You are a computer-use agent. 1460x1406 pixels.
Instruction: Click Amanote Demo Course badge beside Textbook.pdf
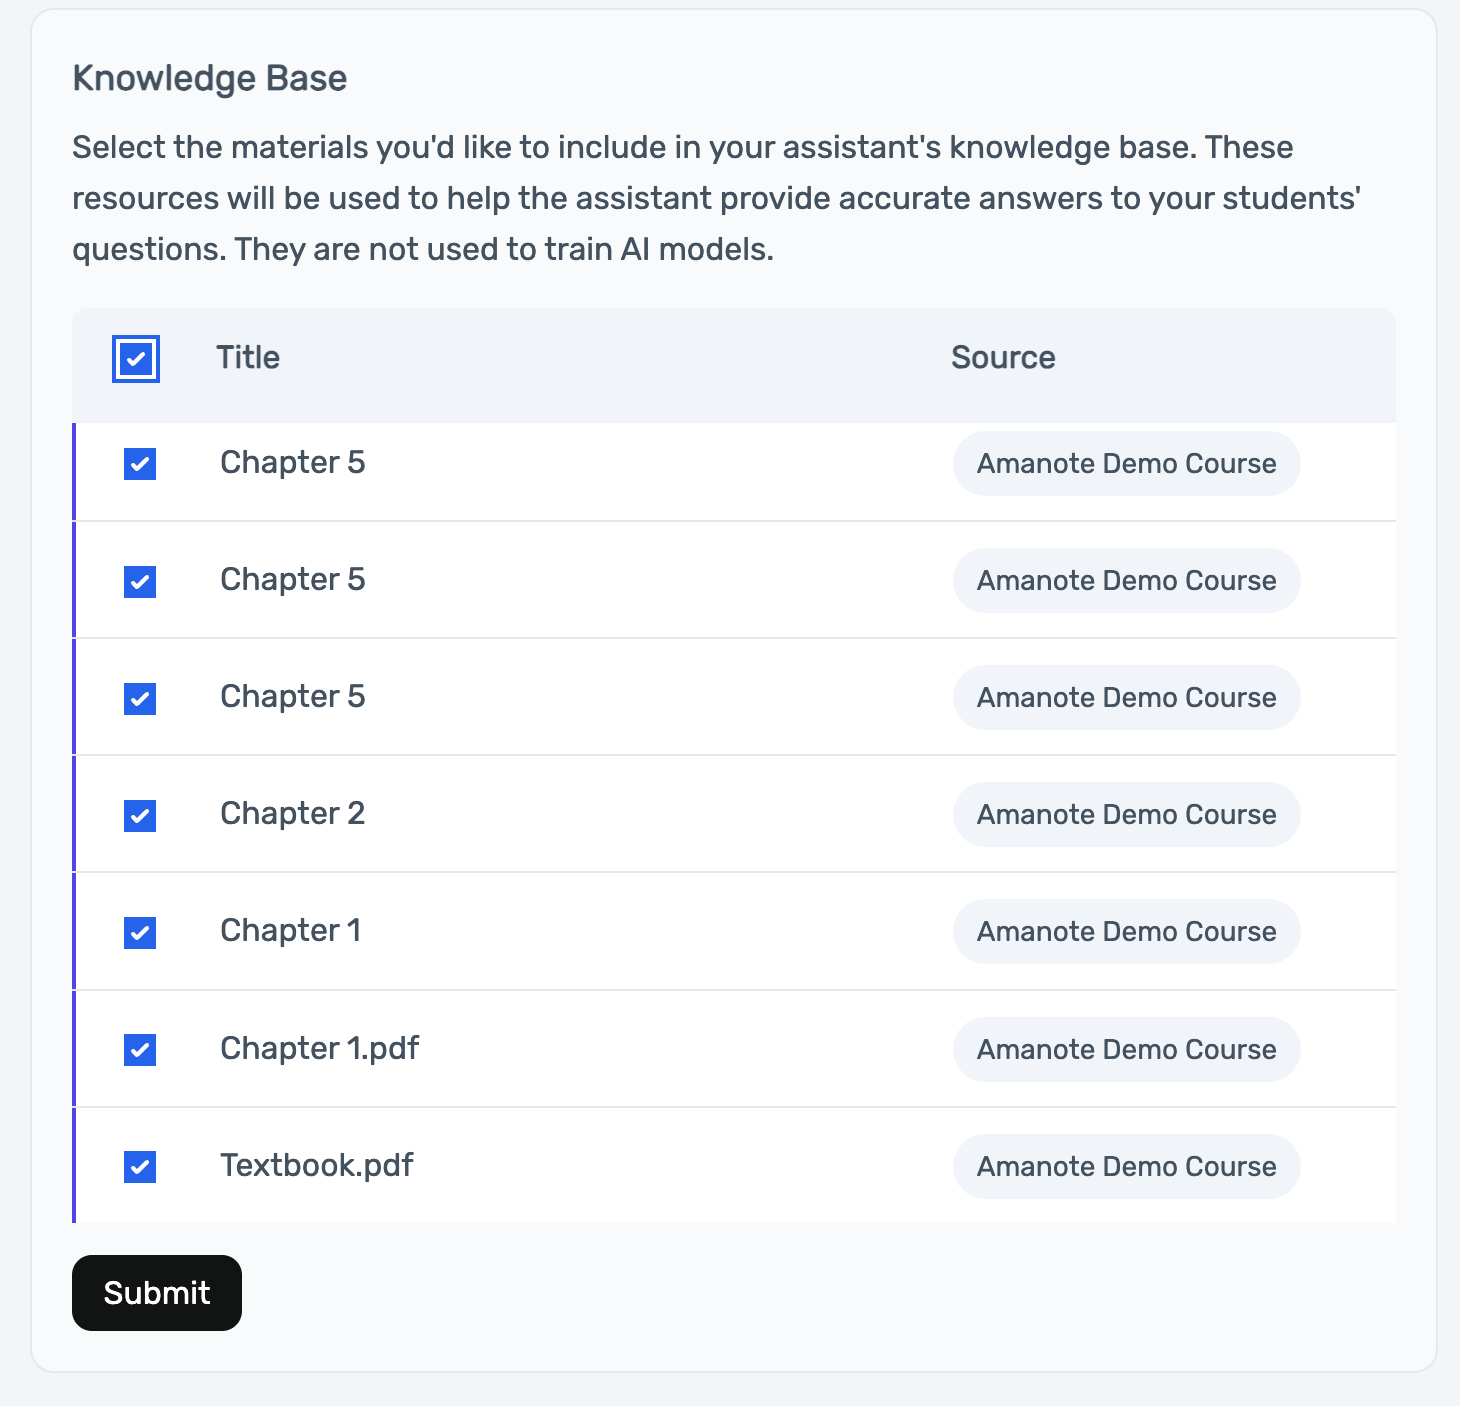1126,1166
